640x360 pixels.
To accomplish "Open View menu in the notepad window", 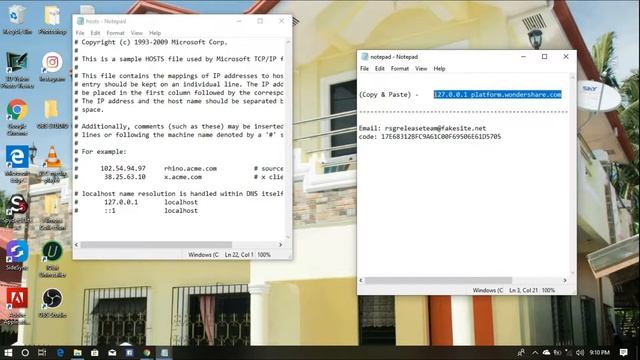I will [421, 69].
